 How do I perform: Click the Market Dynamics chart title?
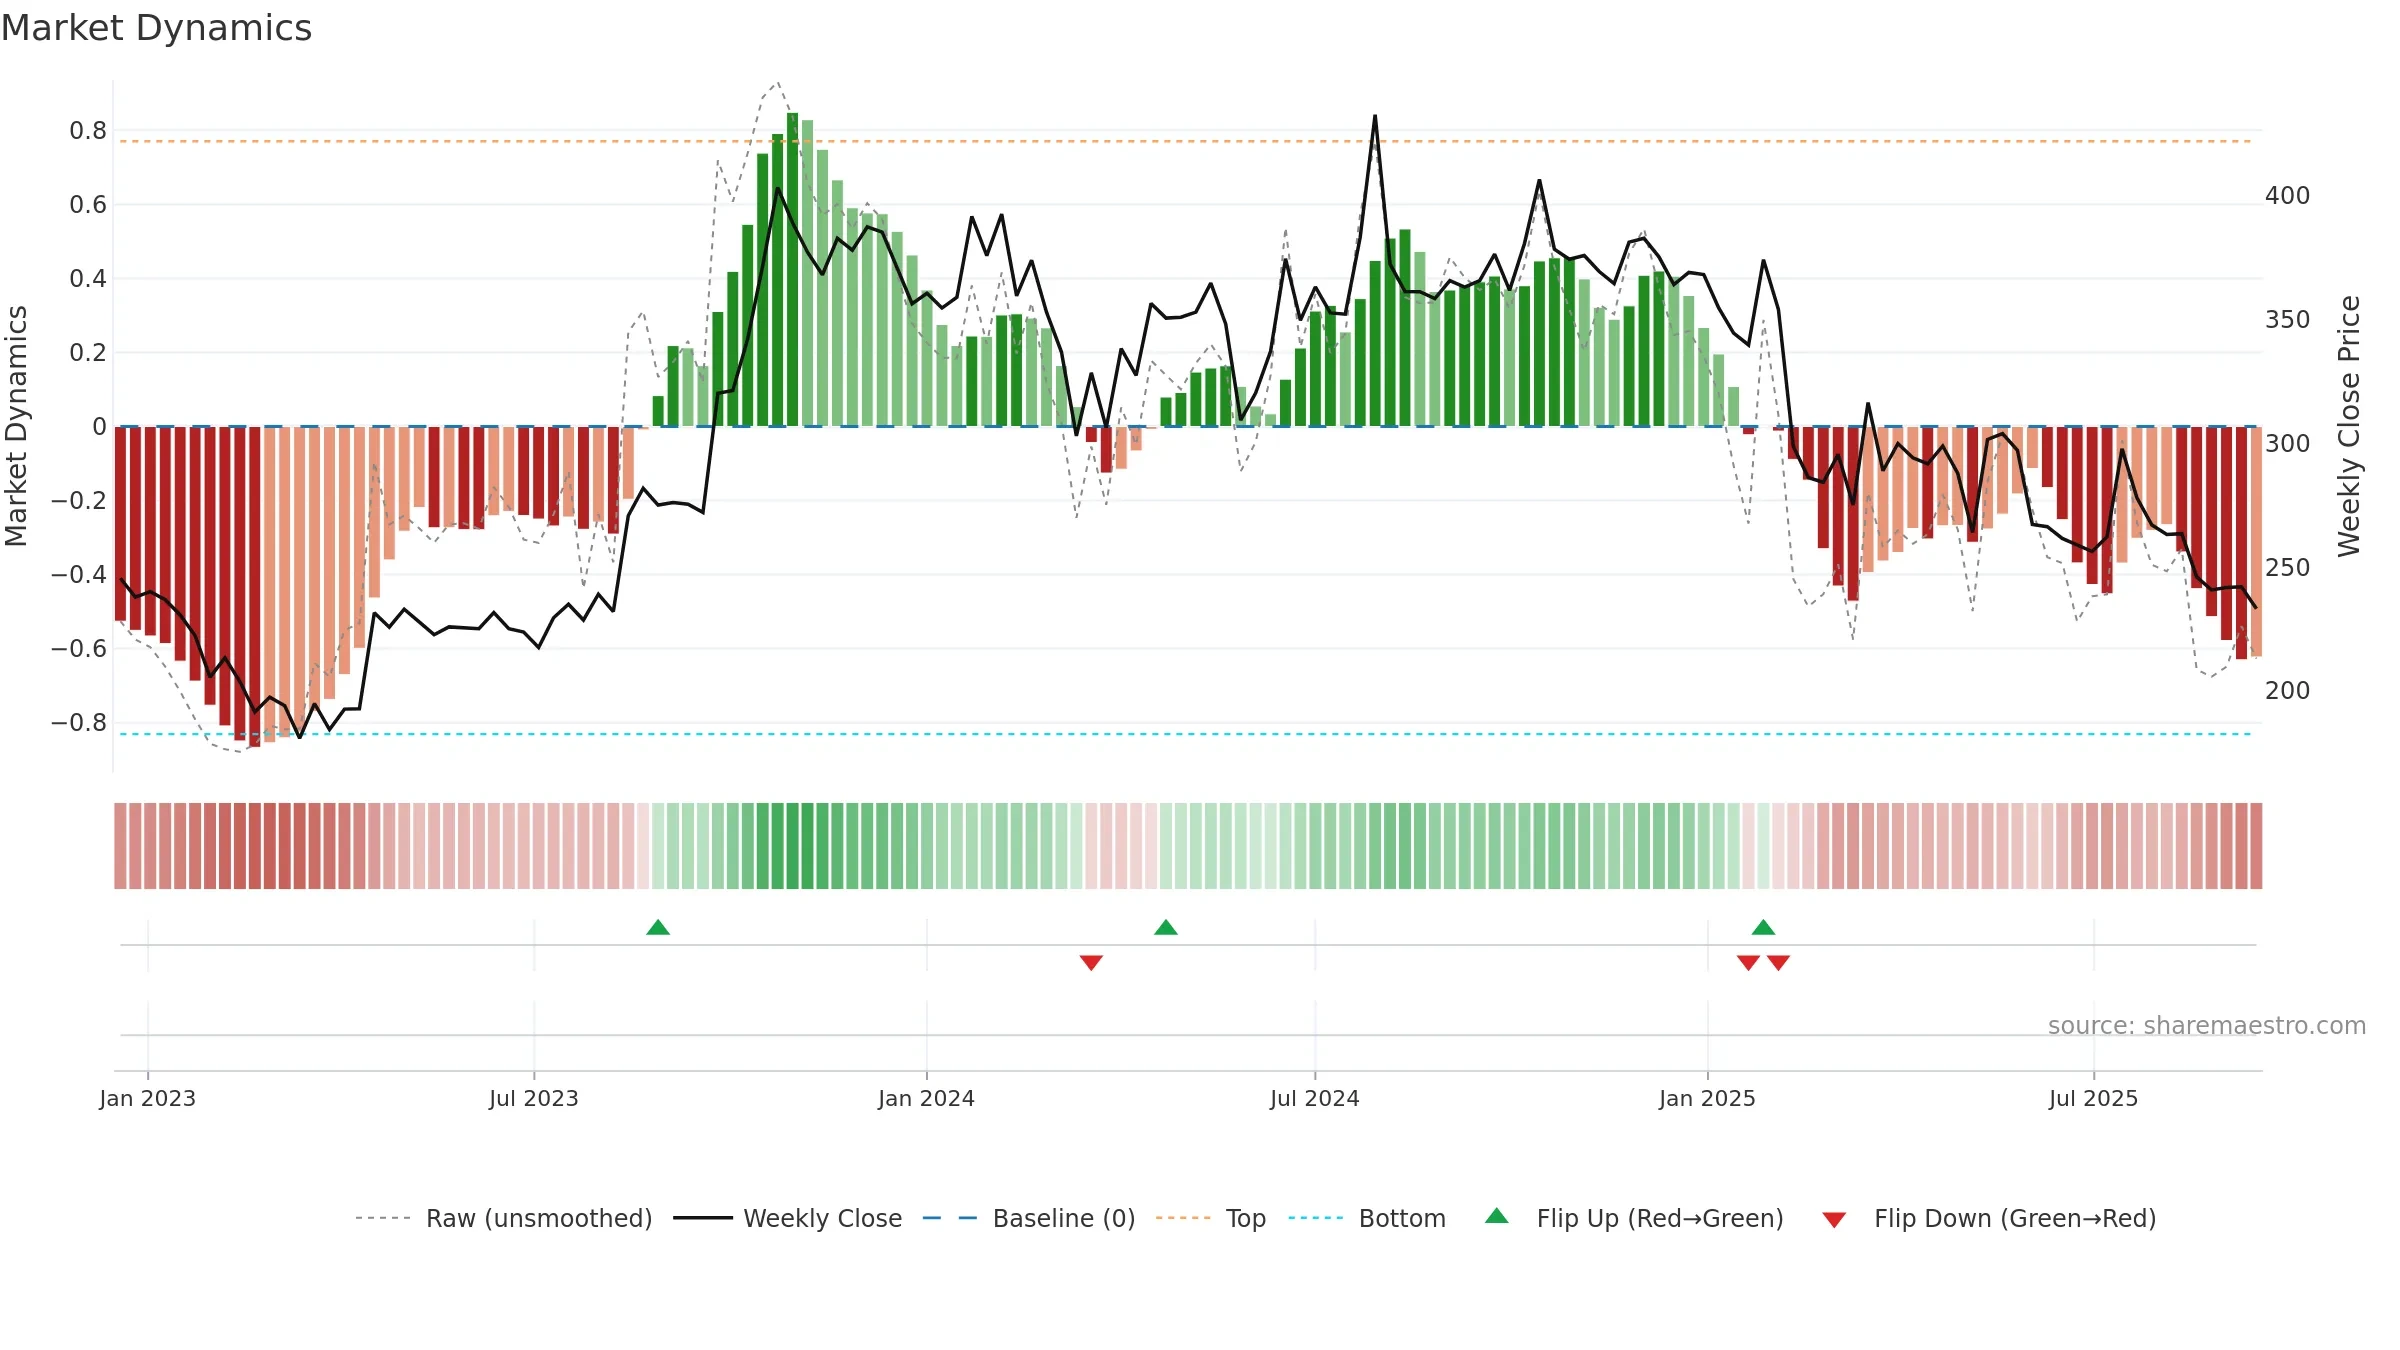(156, 28)
